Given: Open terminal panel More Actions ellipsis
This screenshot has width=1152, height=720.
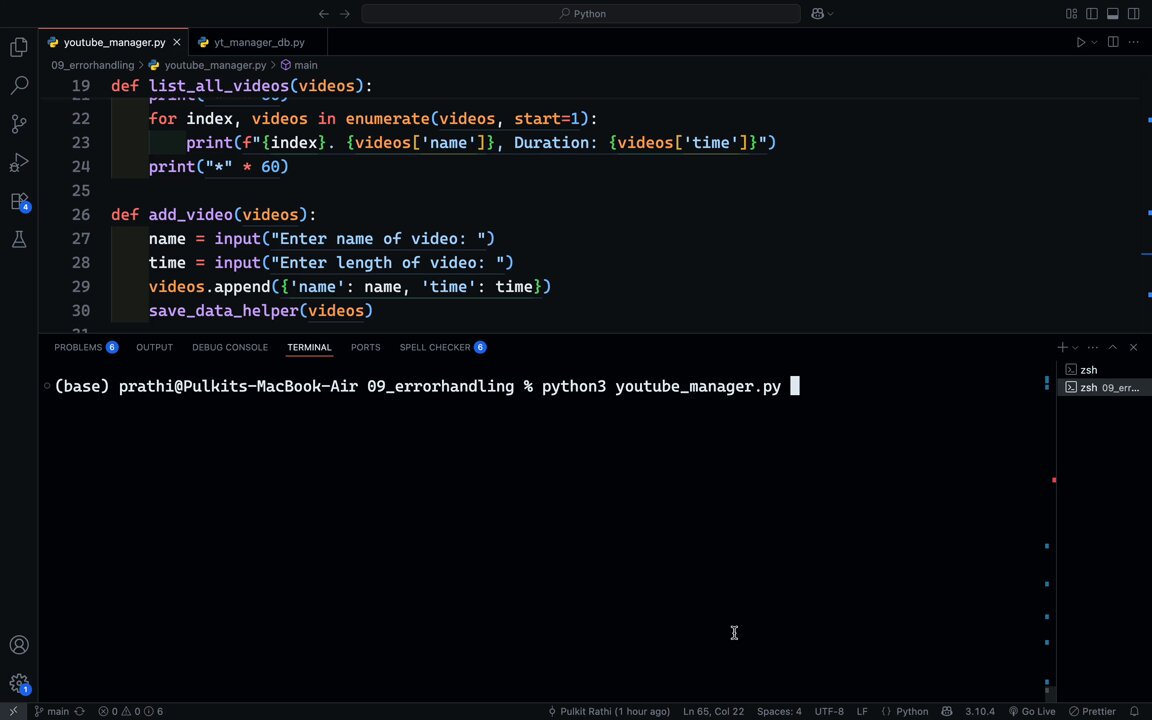Looking at the screenshot, I should [x=1092, y=348].
